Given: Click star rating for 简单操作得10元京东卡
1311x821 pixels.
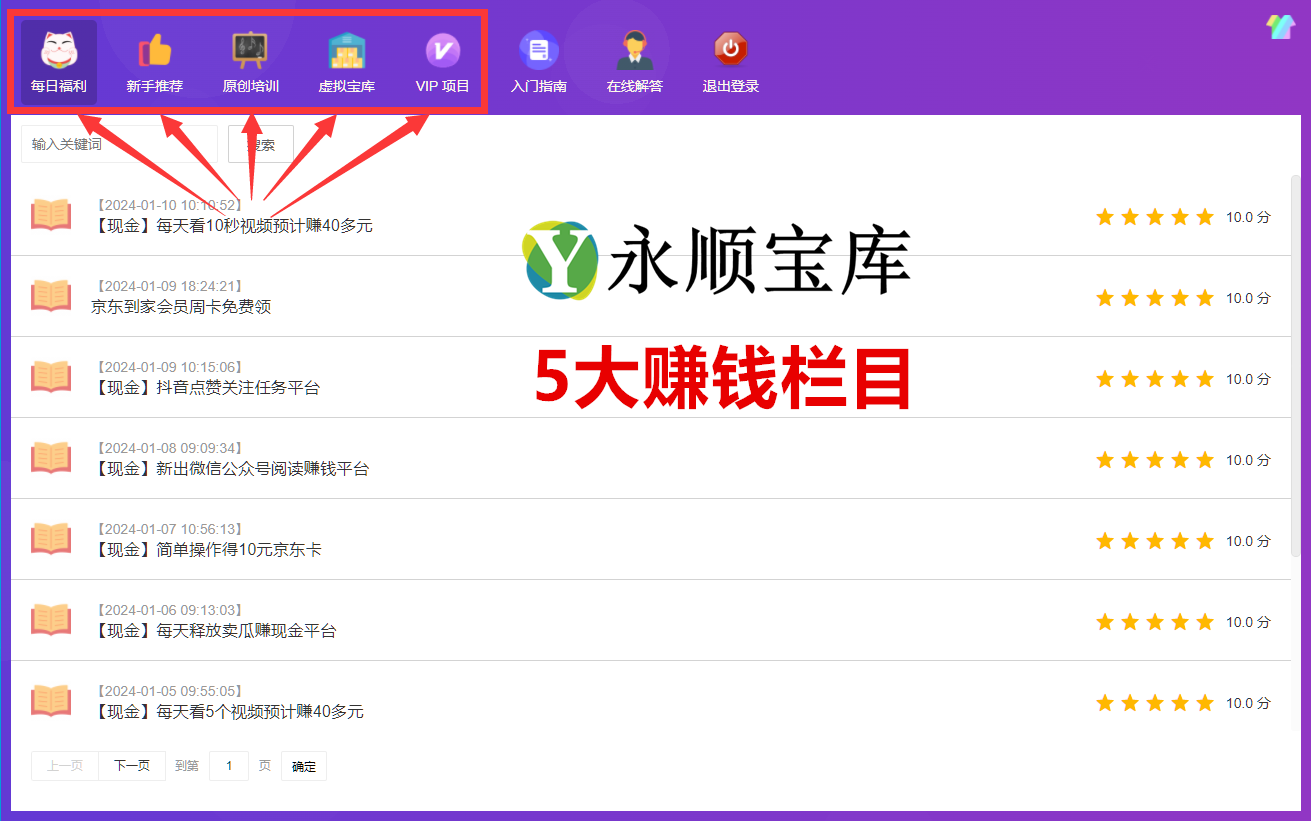Looking at the screenshot, I should (1155, 541).
